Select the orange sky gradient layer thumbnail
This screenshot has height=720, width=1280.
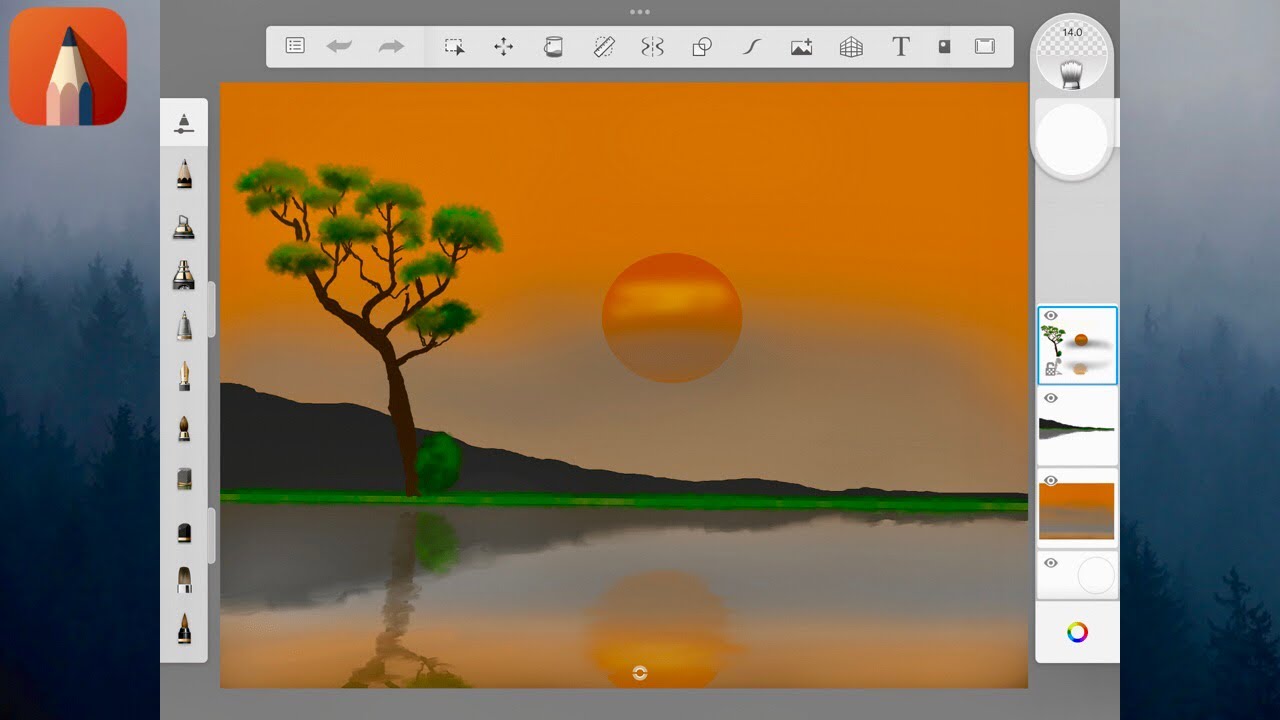pos(1077,509)
